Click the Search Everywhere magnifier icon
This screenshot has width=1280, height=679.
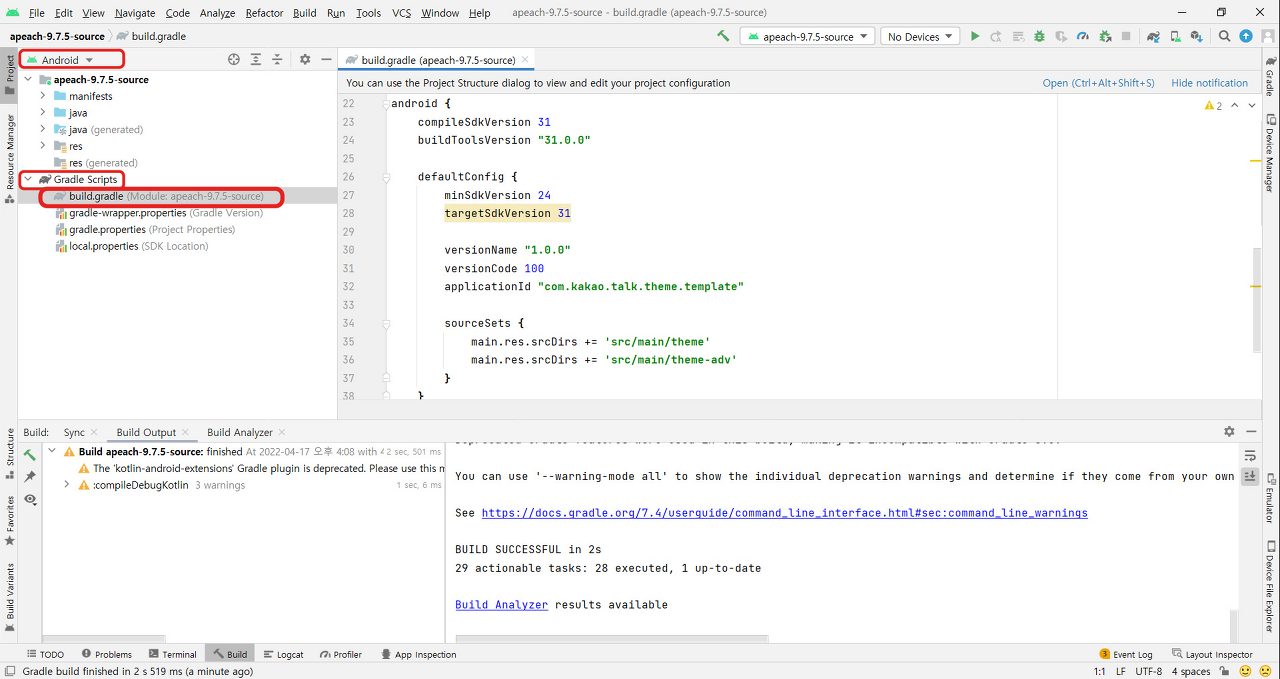point(1224,35)
